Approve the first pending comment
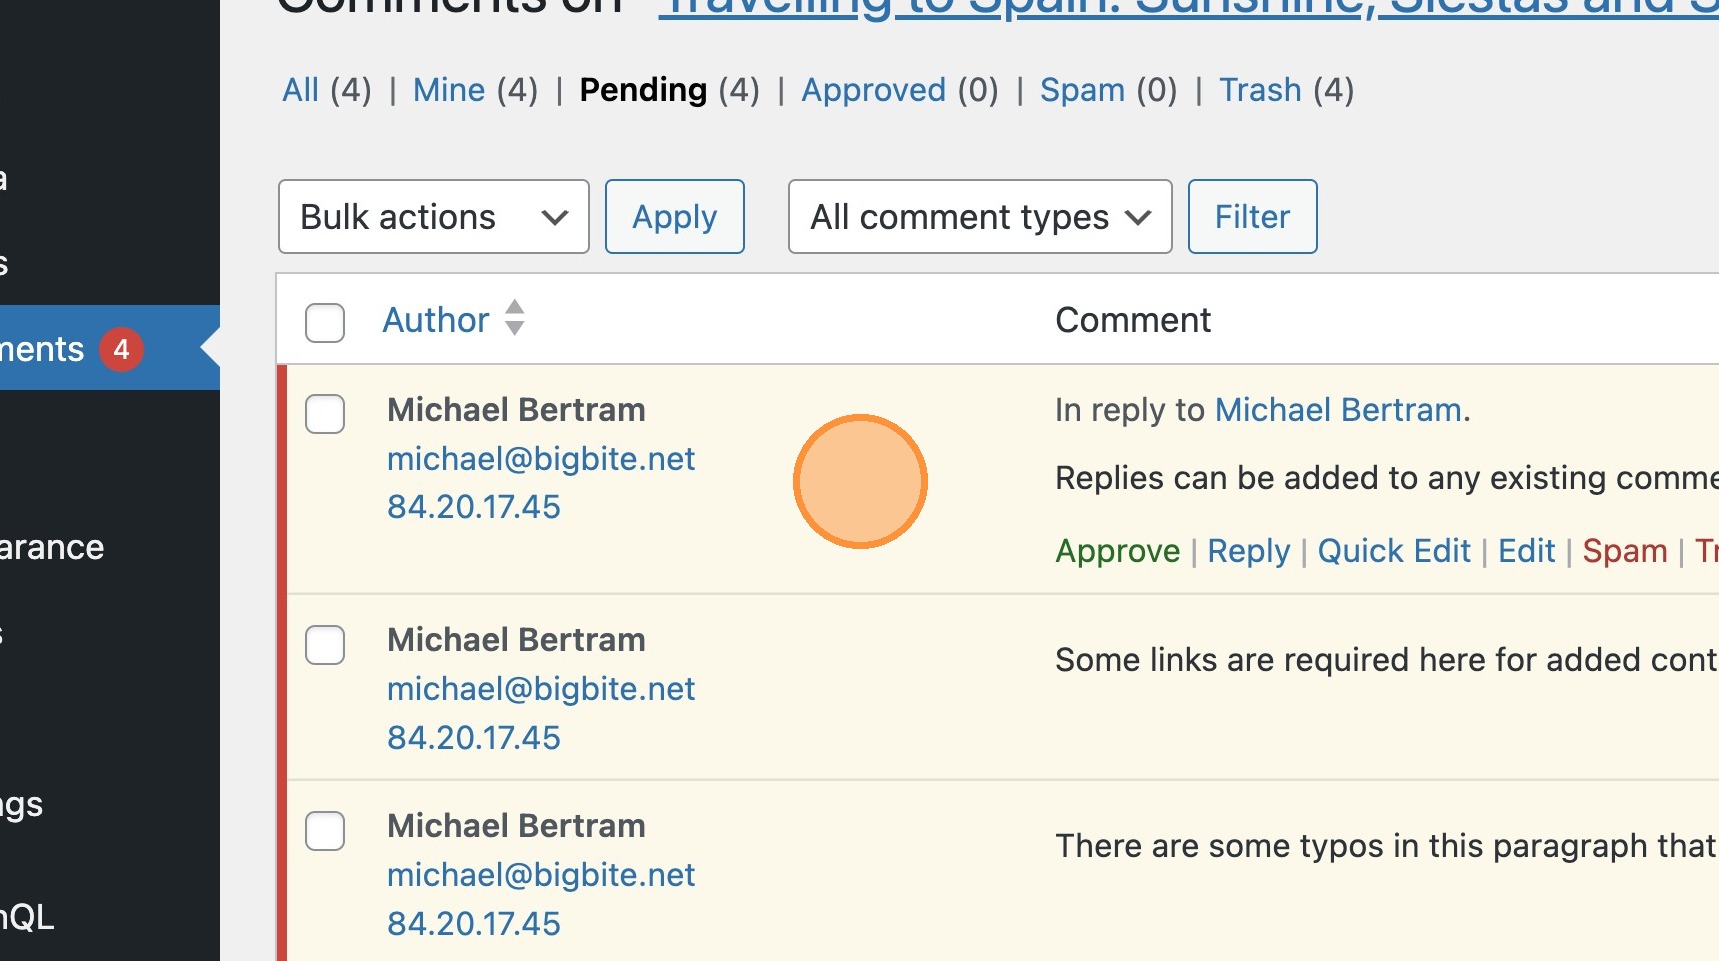The width and height of the screenshot is (1719, 961). 1117,551
